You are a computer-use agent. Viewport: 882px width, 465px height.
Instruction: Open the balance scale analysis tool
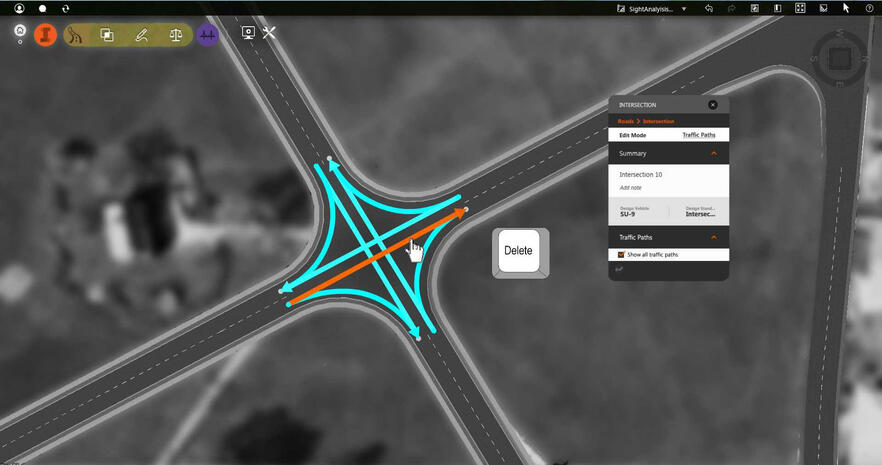(176, 34)
